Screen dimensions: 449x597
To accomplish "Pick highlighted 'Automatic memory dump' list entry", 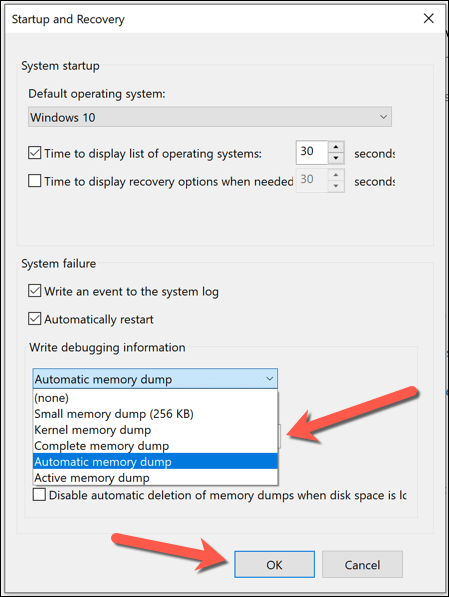I will click(155, 461).
